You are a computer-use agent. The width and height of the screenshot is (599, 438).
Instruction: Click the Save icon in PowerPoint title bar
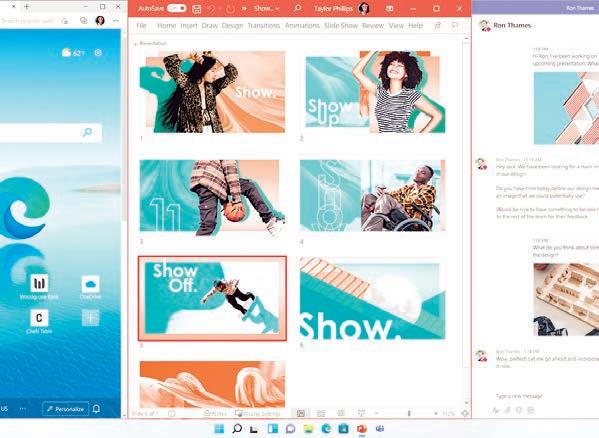pyautogui.click(x=197, y=8)
